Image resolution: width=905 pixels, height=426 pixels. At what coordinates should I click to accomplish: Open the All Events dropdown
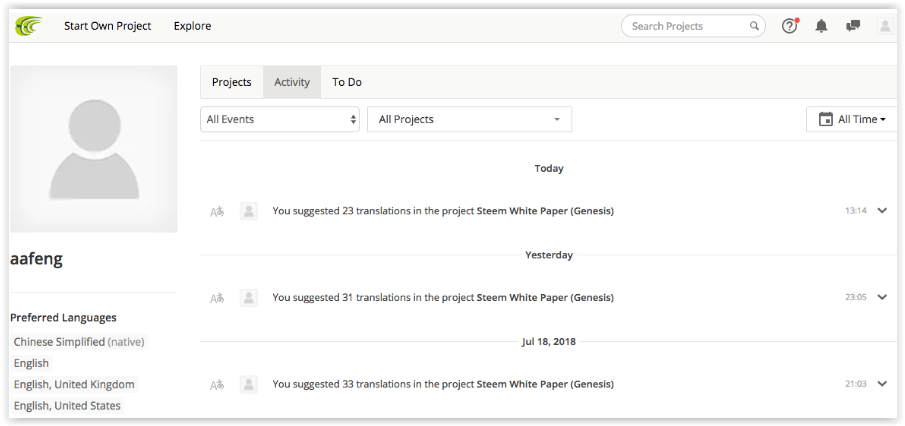point(280,119)
